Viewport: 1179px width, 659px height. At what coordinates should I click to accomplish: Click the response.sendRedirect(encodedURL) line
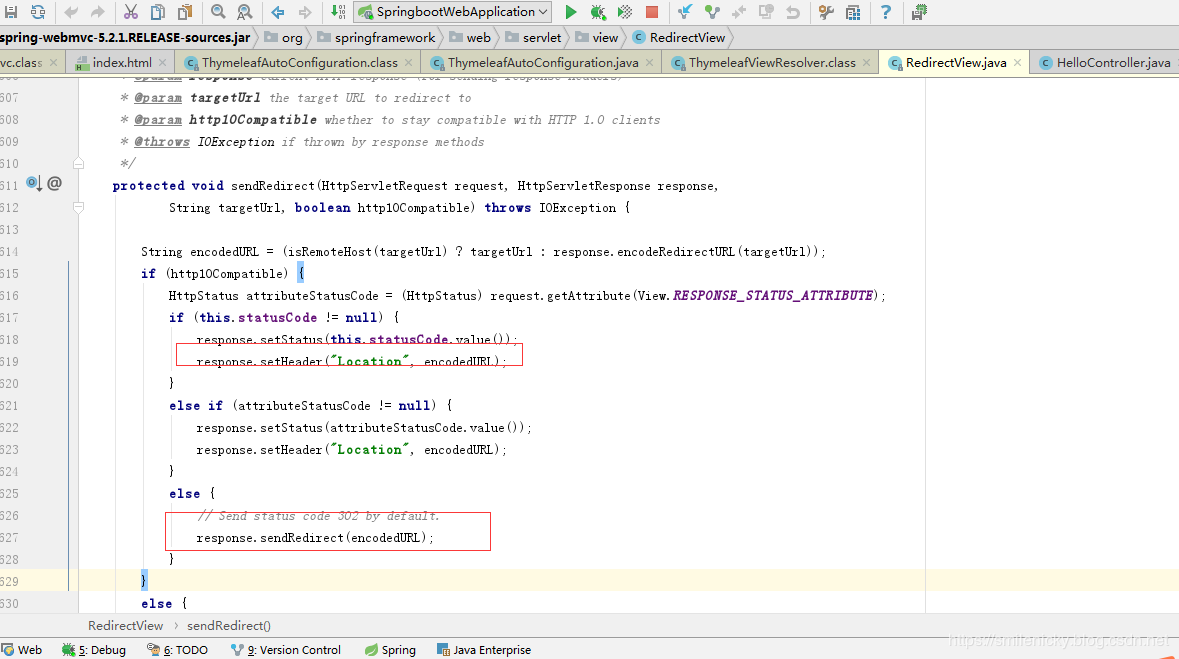[x=315, y=538]
